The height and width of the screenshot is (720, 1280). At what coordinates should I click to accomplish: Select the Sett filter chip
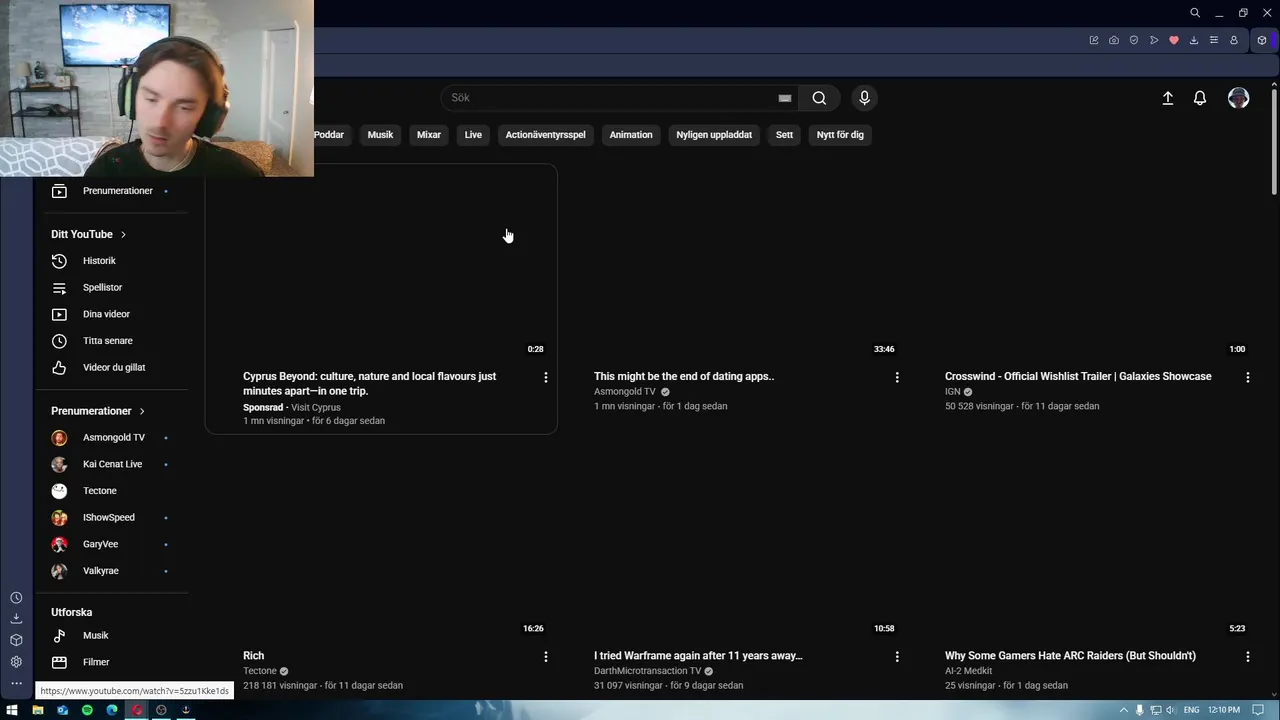pos(785,135)
